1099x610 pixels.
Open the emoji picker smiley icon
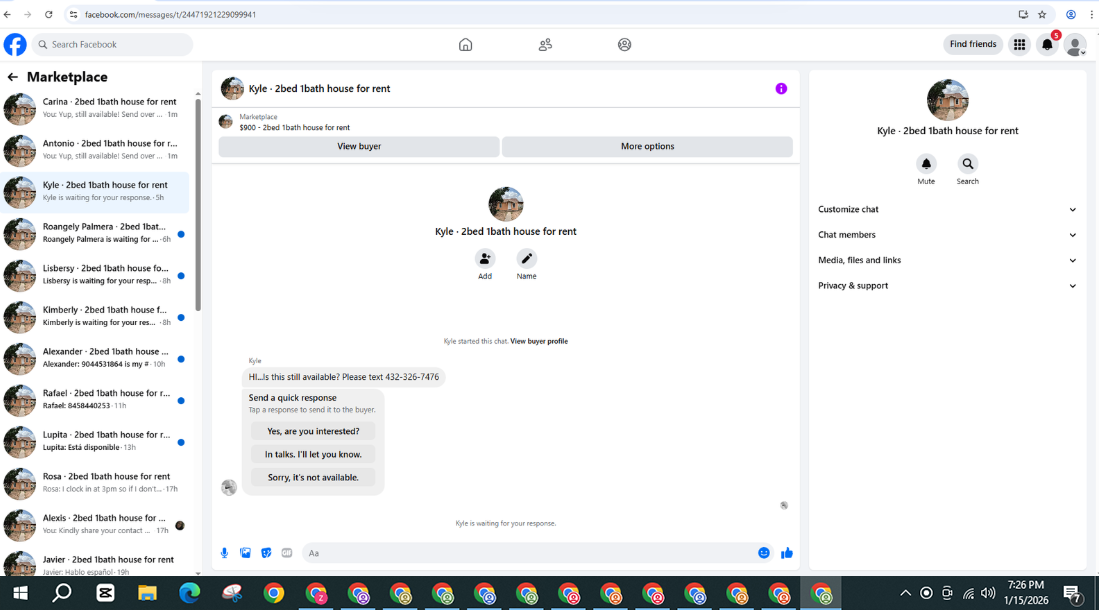(x=763, y=553)
